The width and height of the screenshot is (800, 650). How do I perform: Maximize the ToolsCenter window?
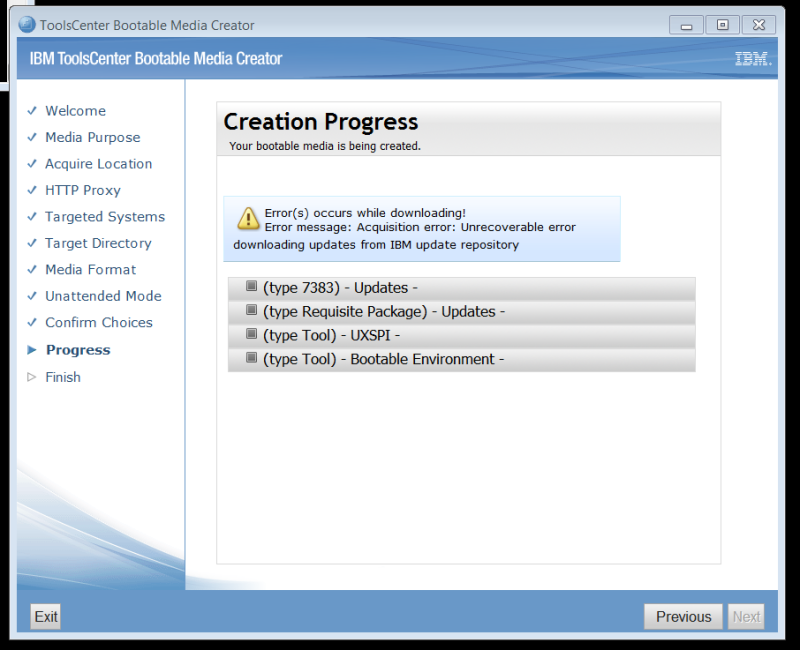[x=722, y=25]
